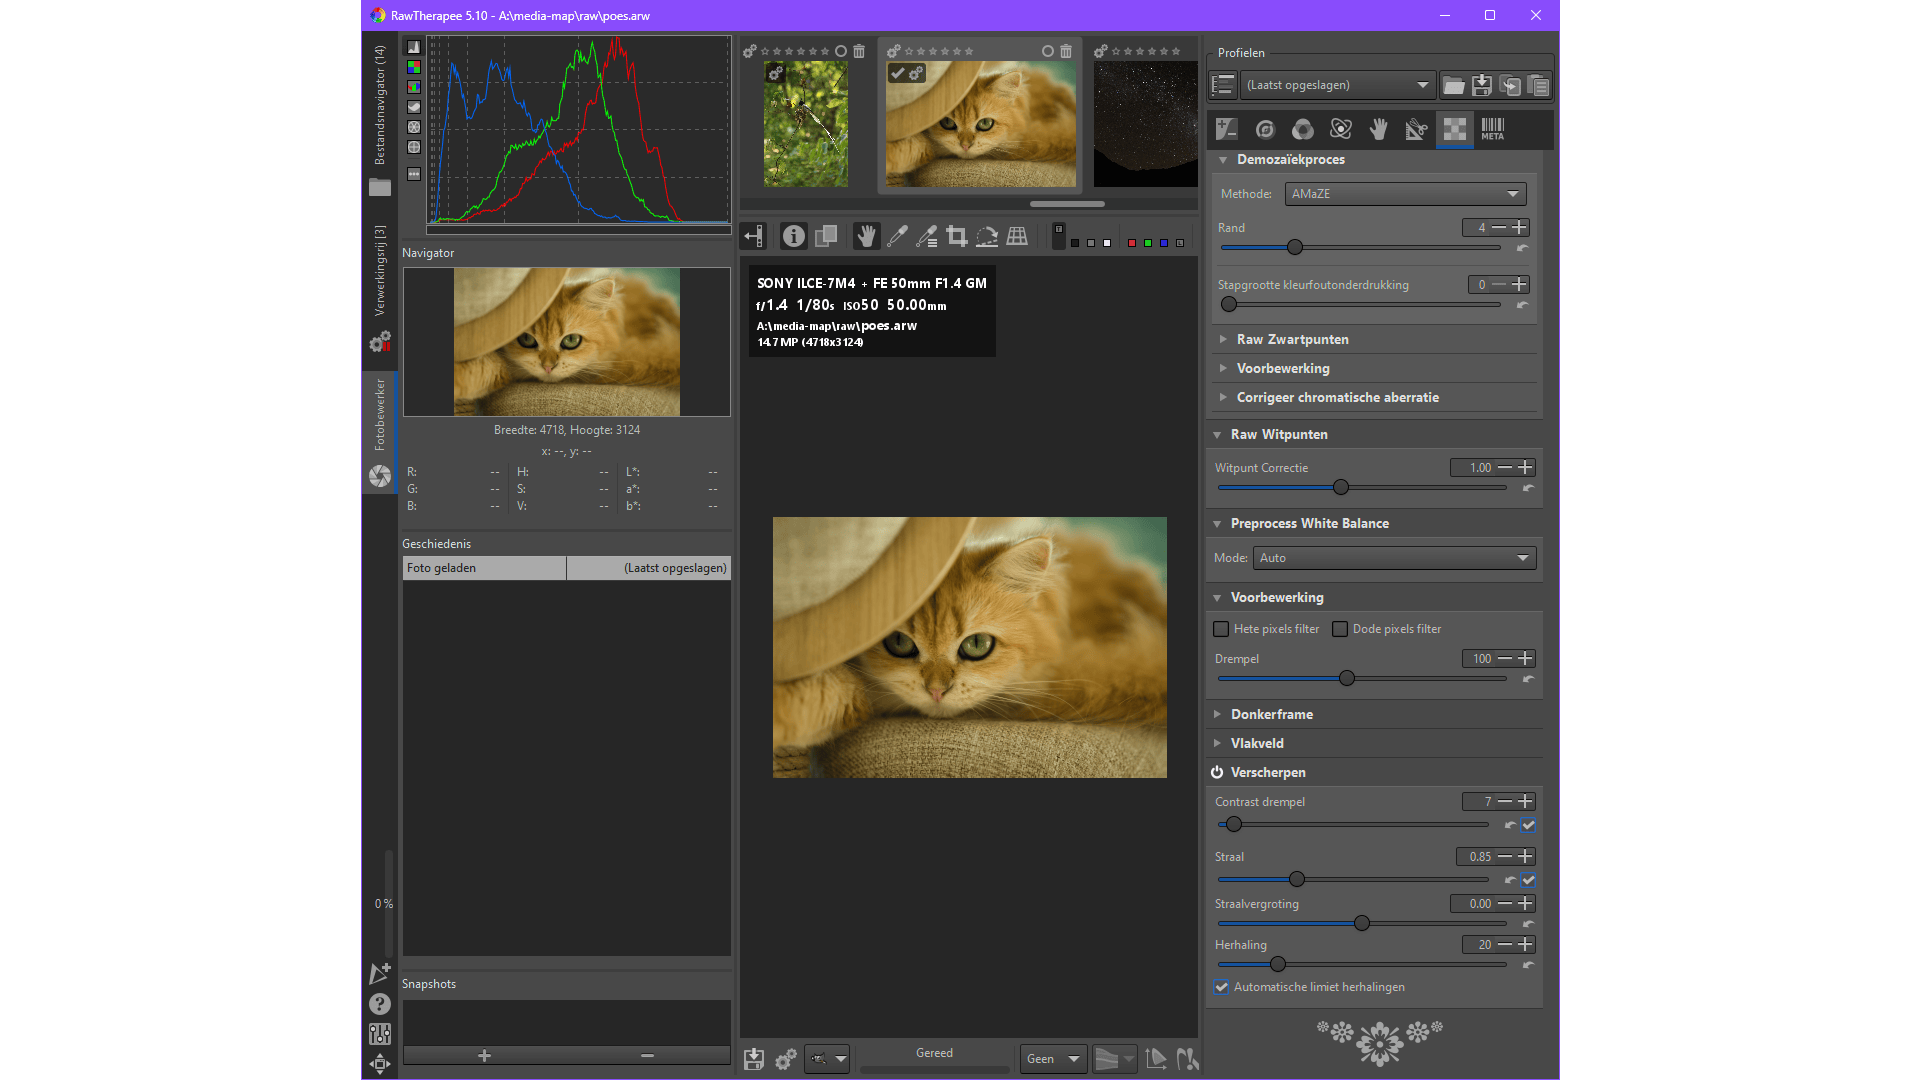This screenshot has height=1080, width=1920.
Task: Uncheck Automatische limiet herhalingen
Action: 1222,987
